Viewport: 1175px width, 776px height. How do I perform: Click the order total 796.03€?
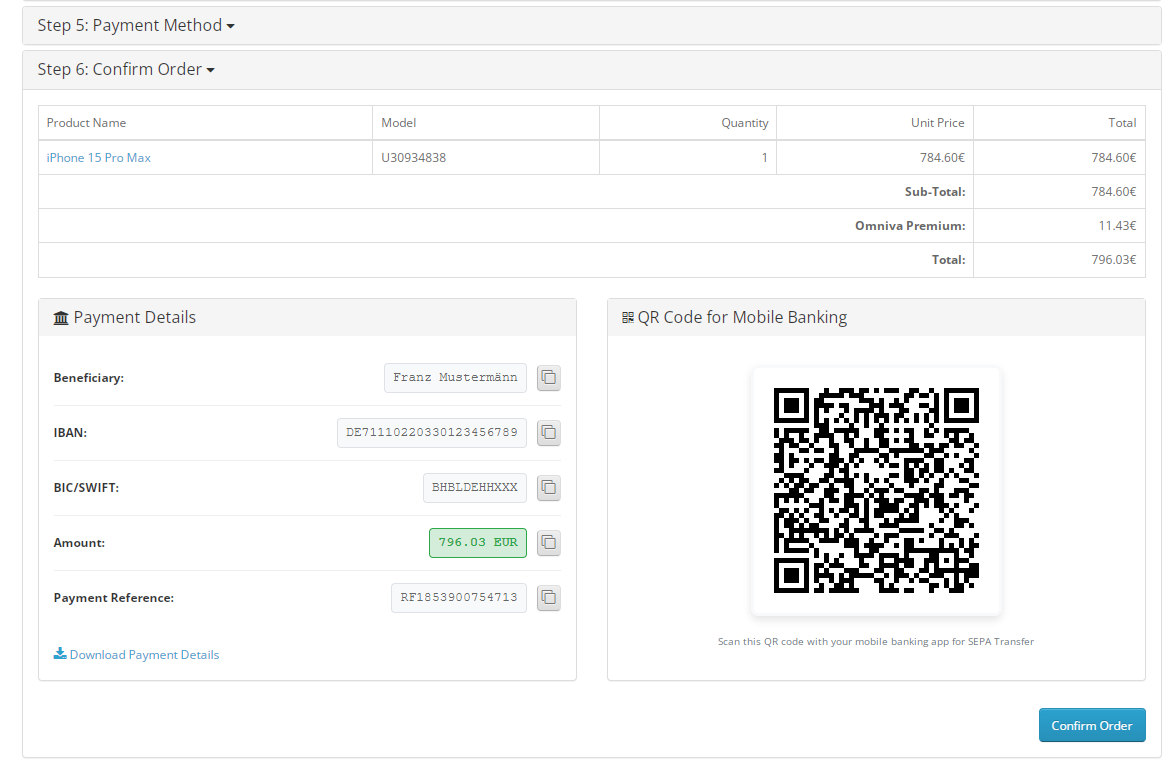(1114, 260)
